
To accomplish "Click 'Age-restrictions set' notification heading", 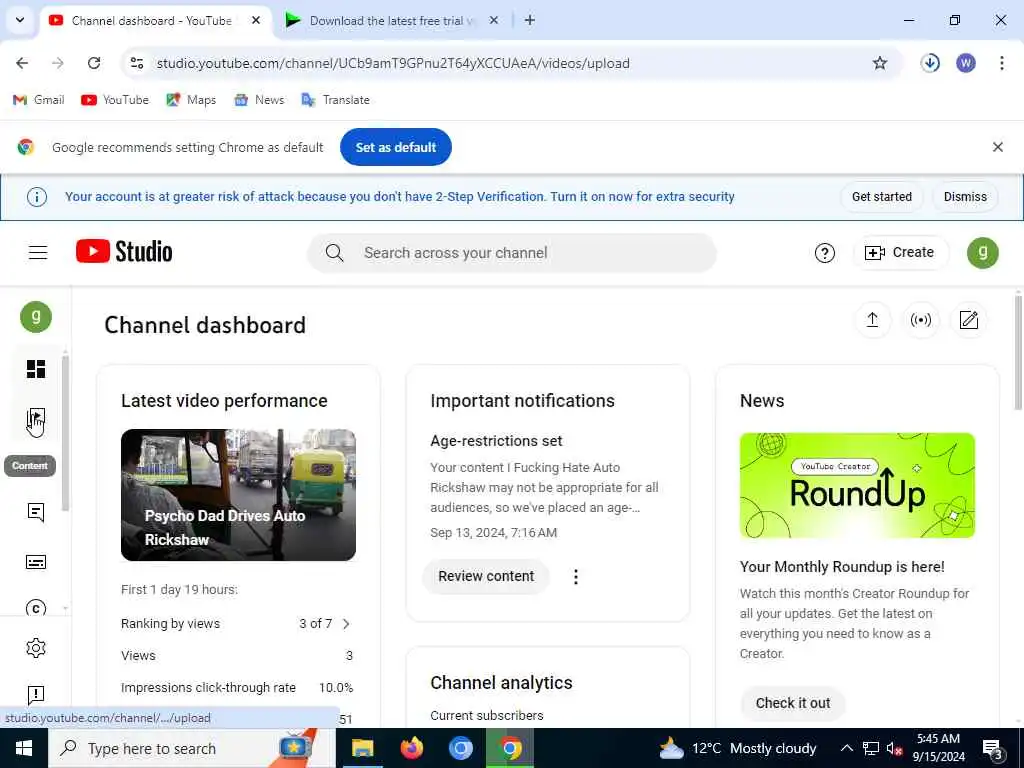I will click(496, 441).
